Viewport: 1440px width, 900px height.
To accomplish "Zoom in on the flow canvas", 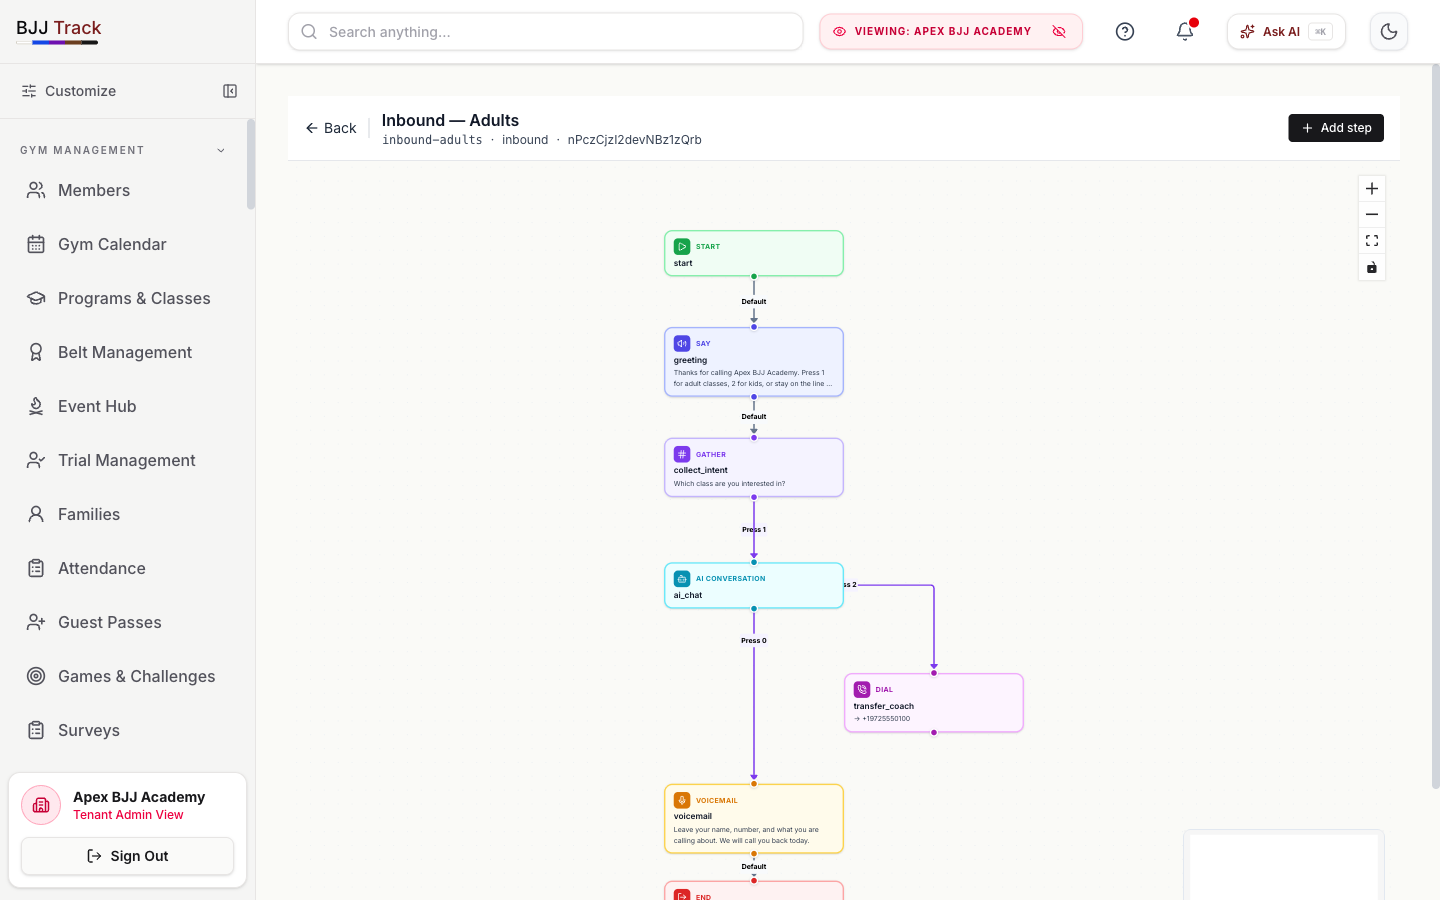I will (1372, 188).
